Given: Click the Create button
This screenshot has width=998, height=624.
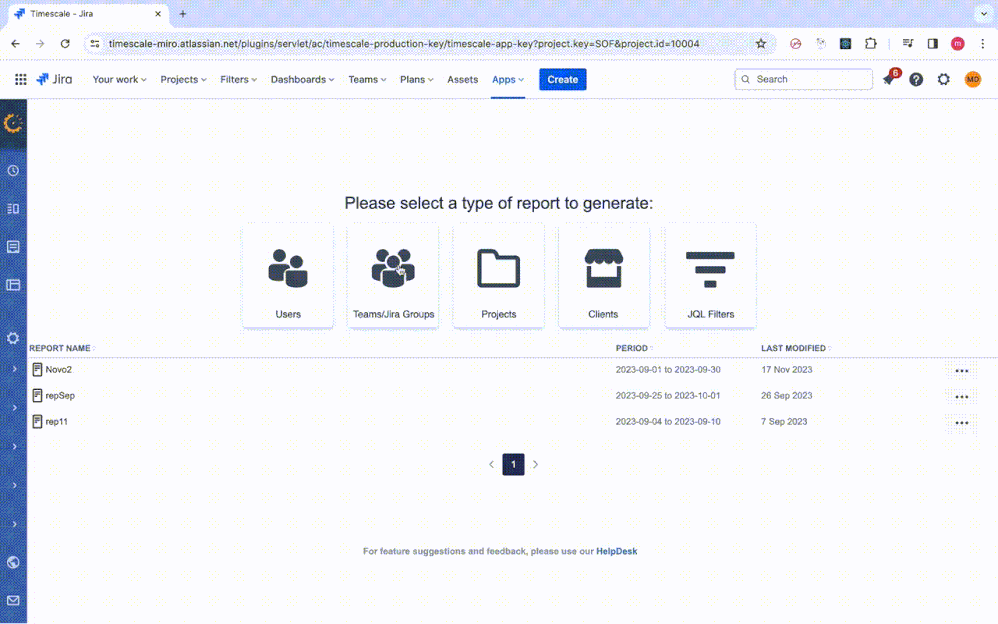Looking at the screenshot, I should (x=562, y=79).
